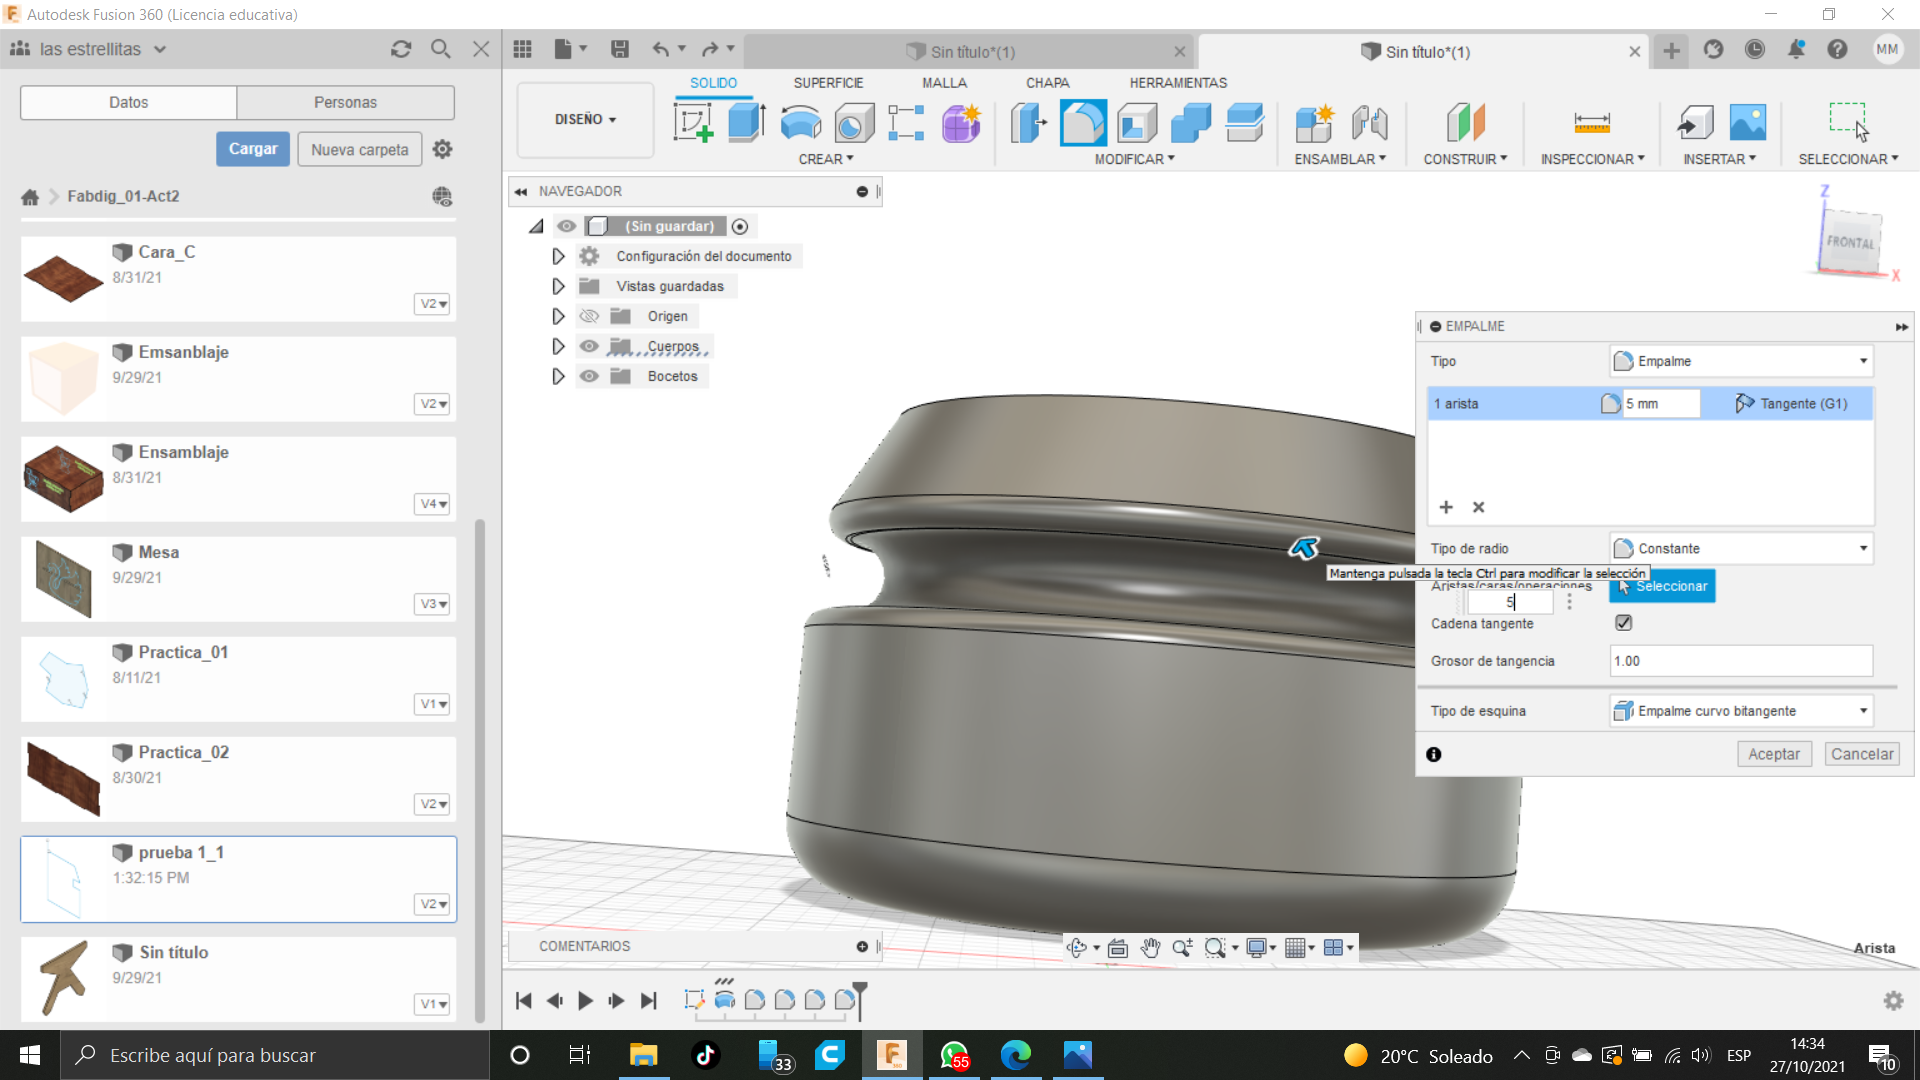Click the Measure icon in Inspeccionar
Image resolution: width=1920 pixels, height=1080 pixels.
click(1591, 123)
